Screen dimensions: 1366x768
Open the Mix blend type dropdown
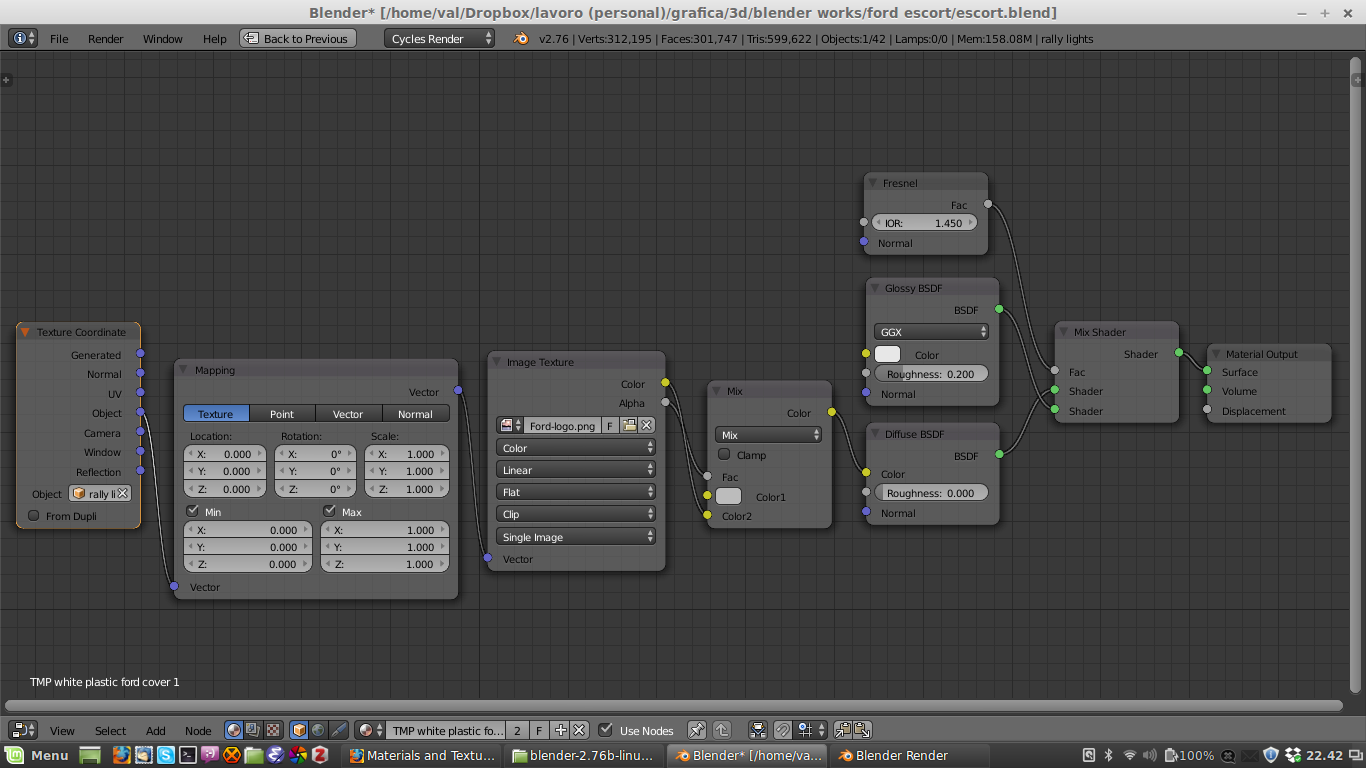(x=769, y=435)
